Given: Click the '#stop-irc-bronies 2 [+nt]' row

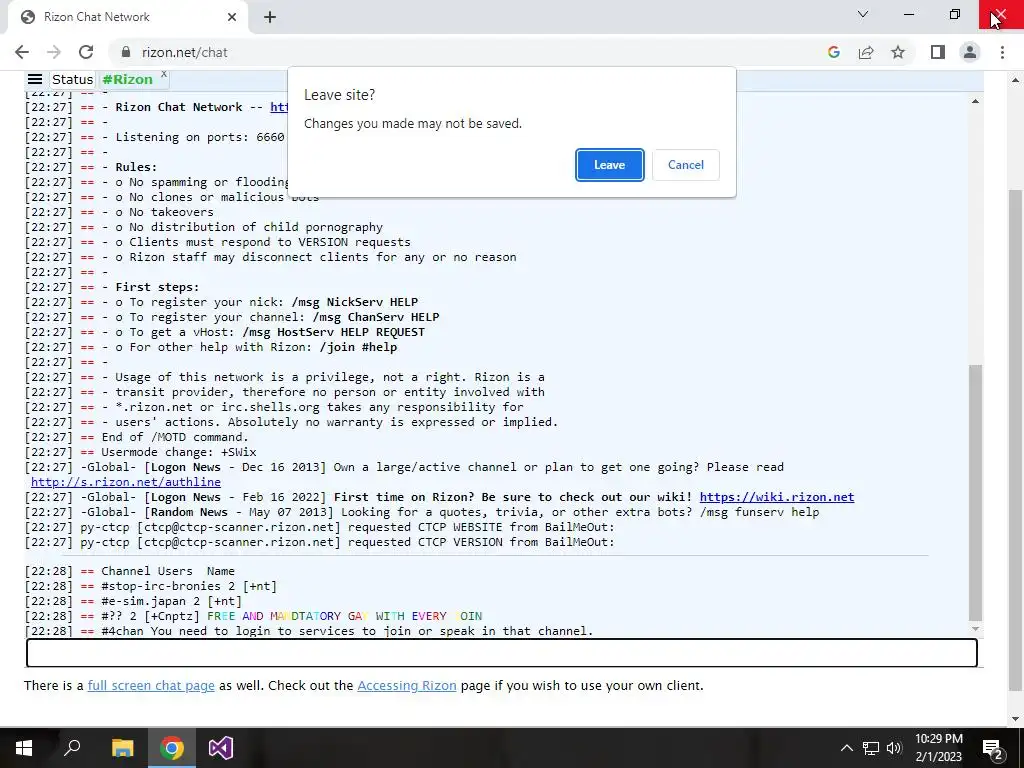Looking at the screenshot, I should [x=189, y=586].
